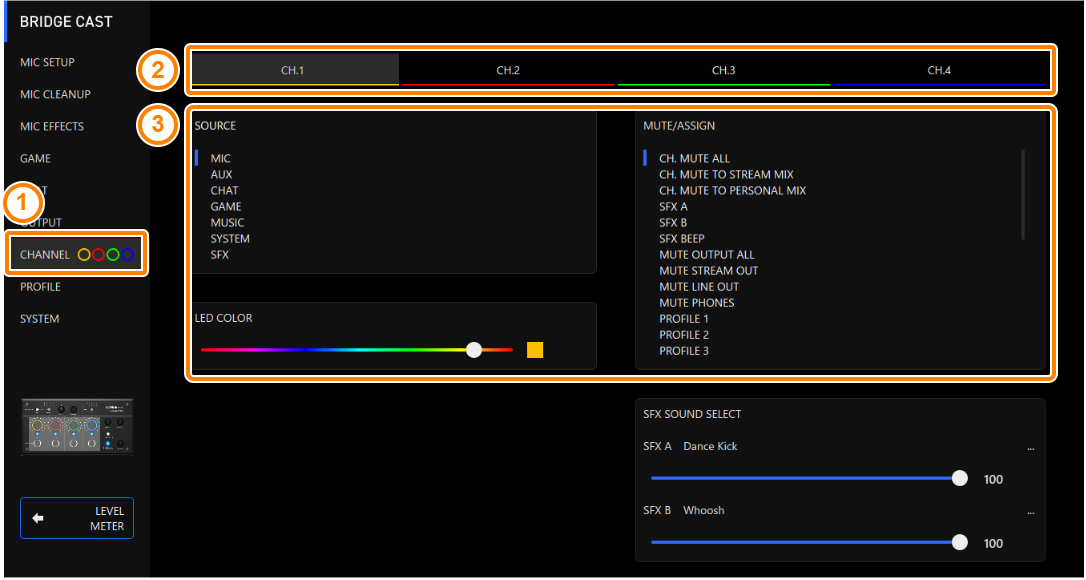Click the green channel circle icon
Viewport: 1086px width, 580px height.
coord(113,255)
